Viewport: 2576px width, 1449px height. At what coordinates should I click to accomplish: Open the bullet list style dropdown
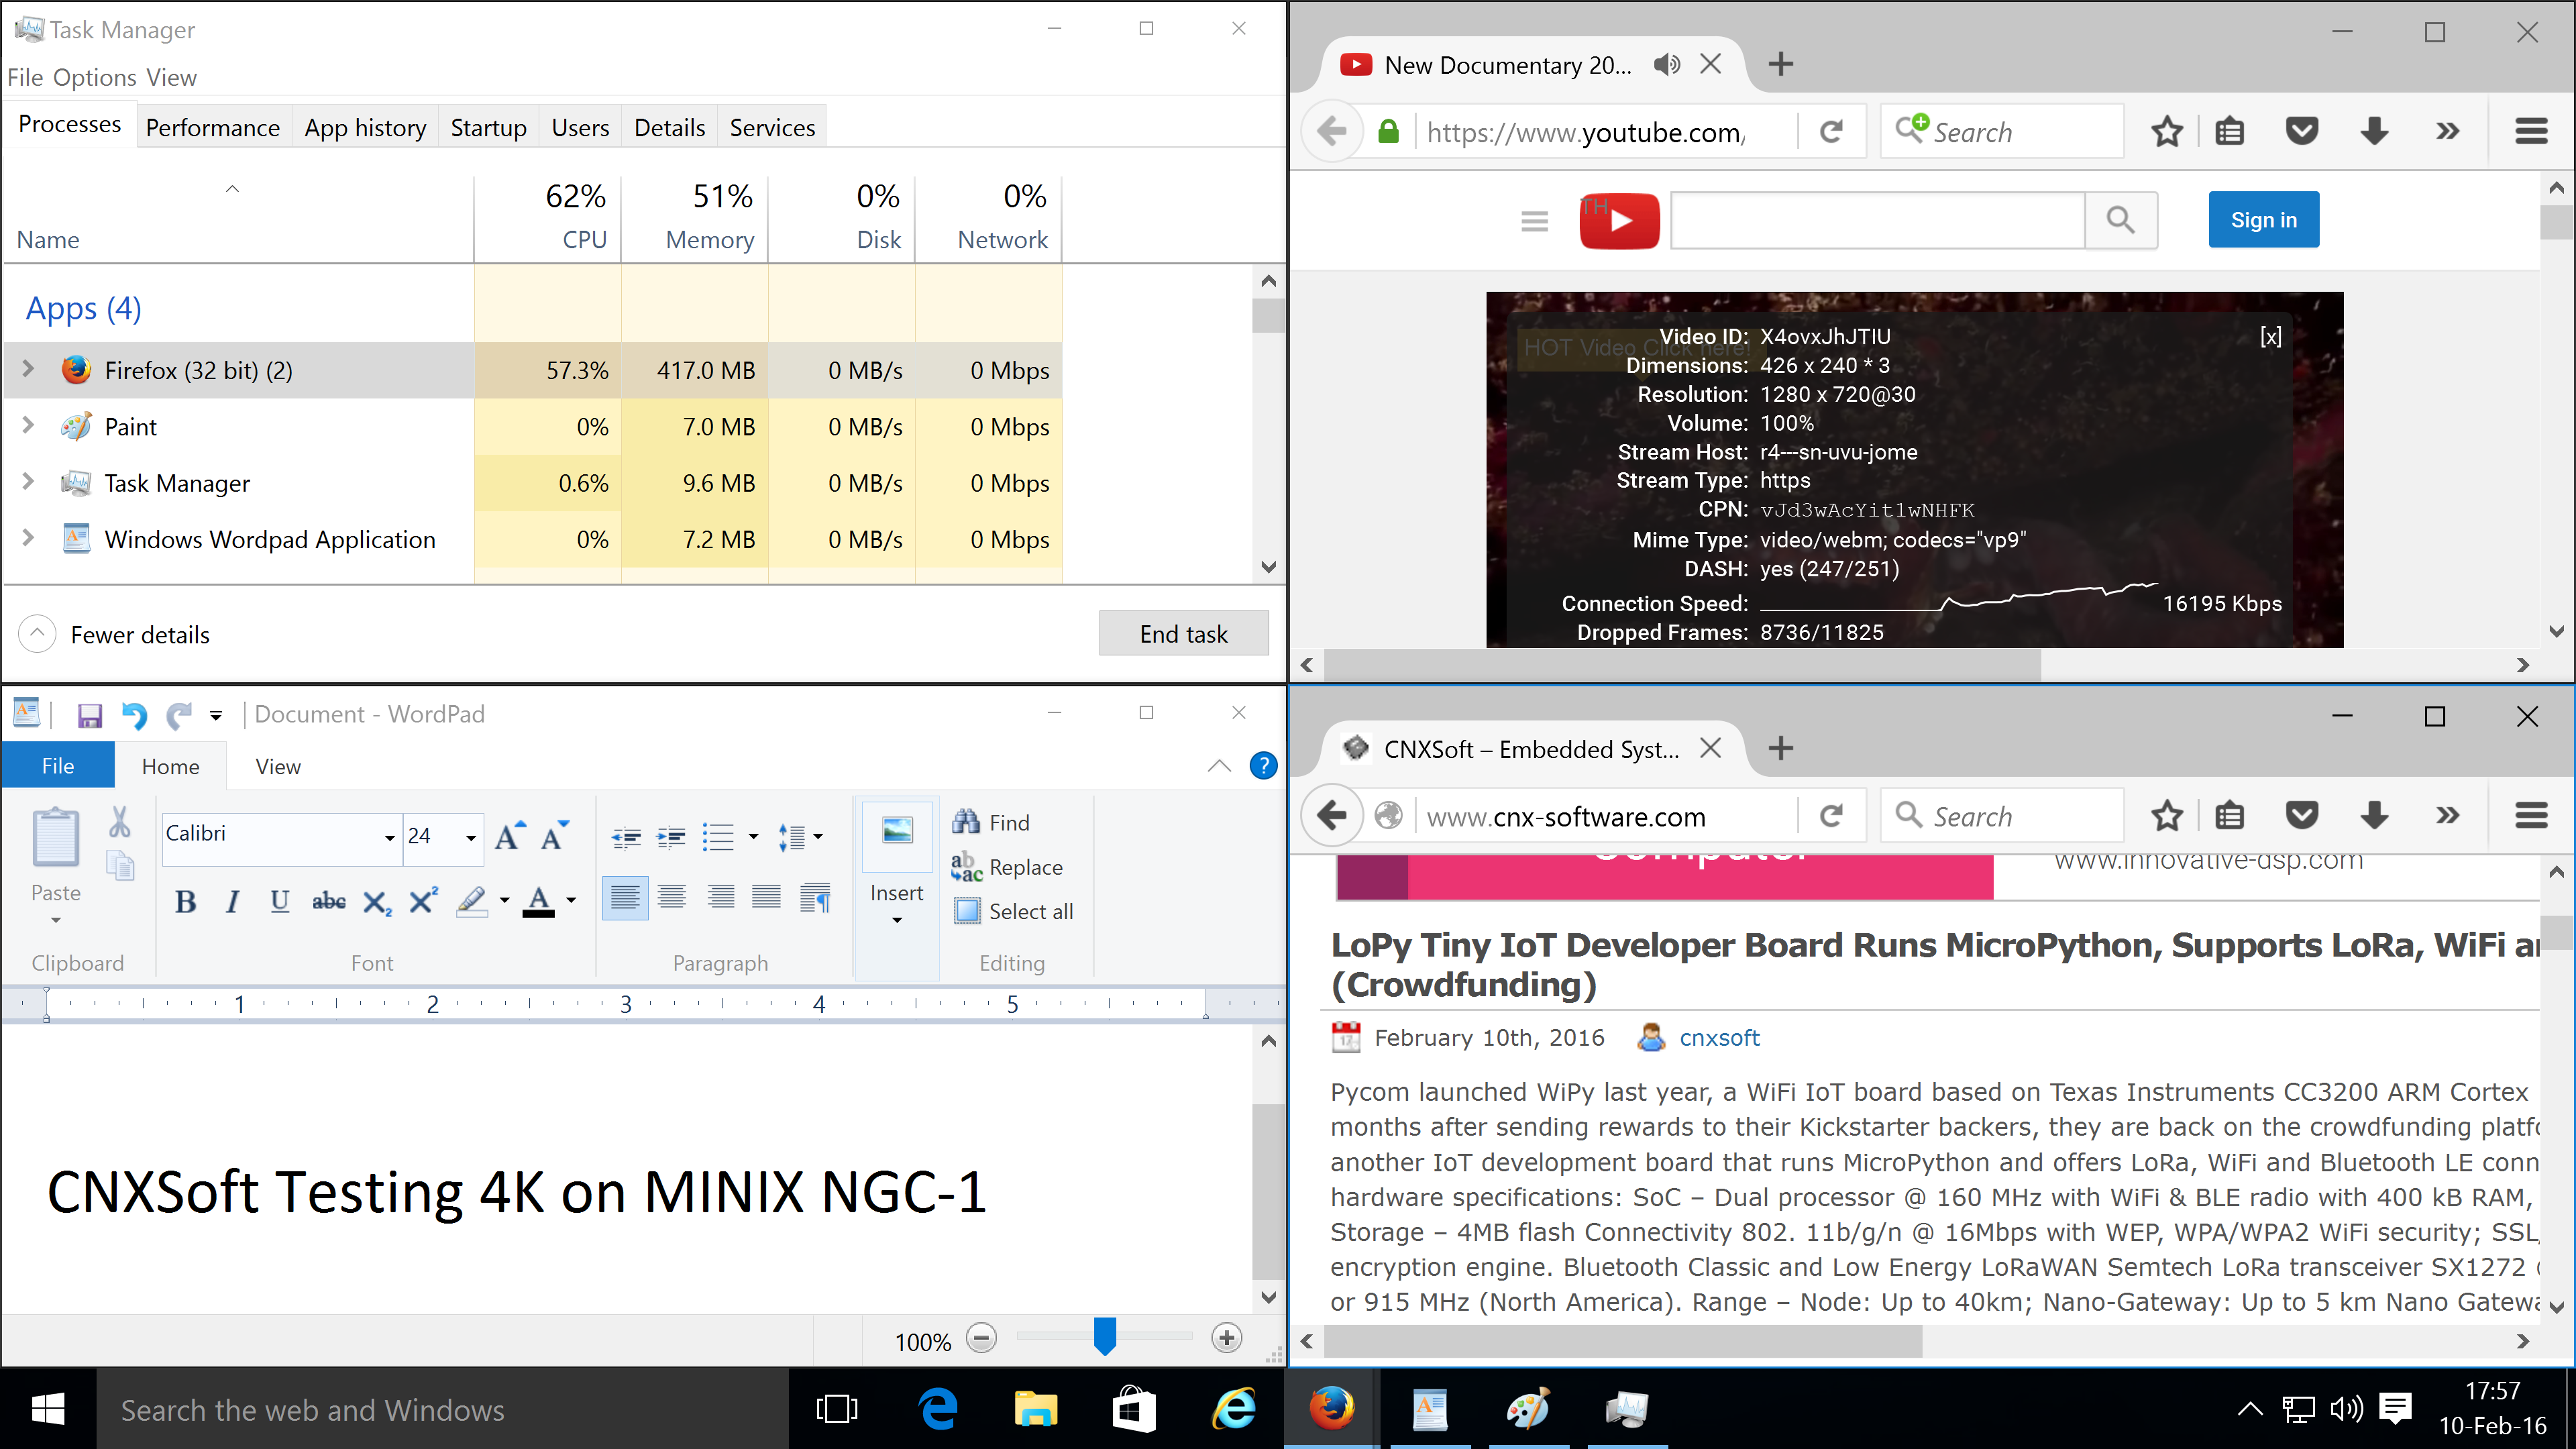click(x=753, y=836)
